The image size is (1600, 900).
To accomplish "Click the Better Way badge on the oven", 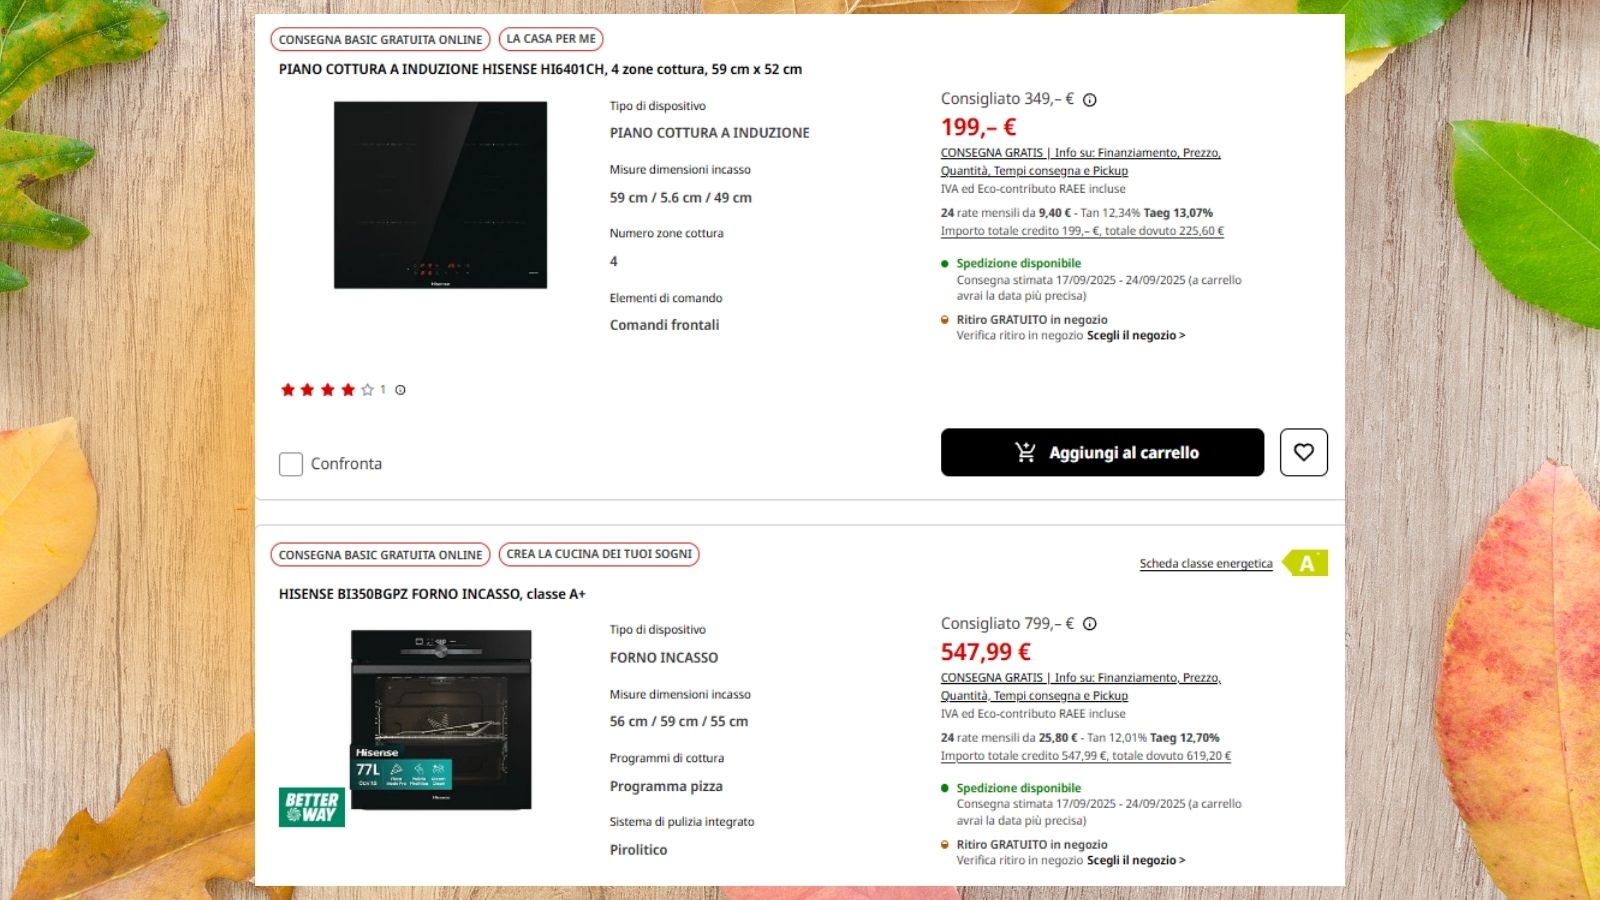I will point(311,807).
